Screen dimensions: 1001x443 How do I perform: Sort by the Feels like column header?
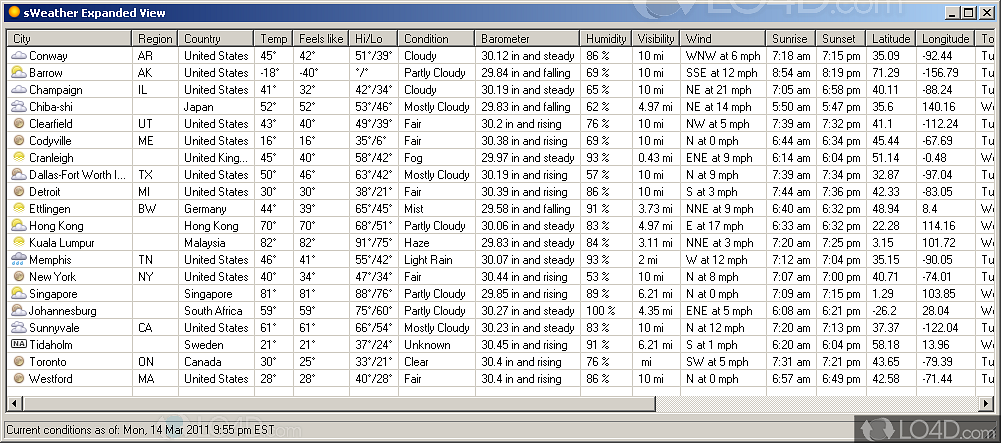pyautogui.click(x=322, y=38)
